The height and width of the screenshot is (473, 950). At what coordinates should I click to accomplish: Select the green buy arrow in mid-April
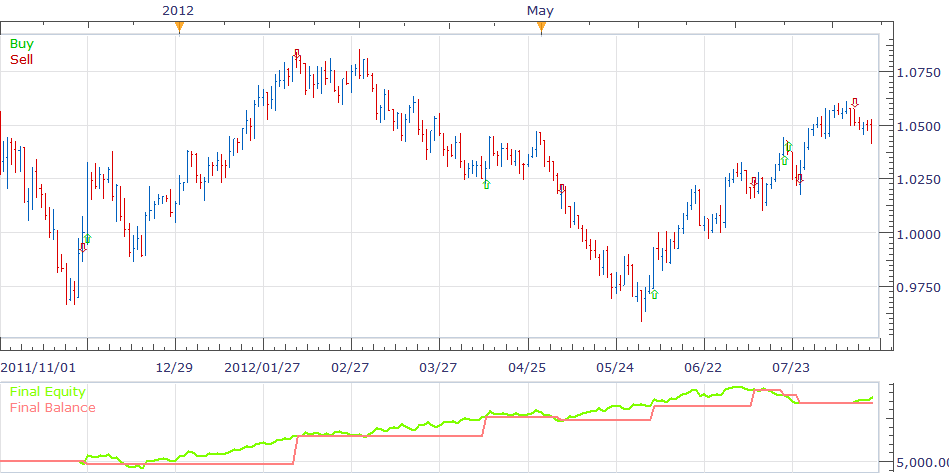(486, 184)
